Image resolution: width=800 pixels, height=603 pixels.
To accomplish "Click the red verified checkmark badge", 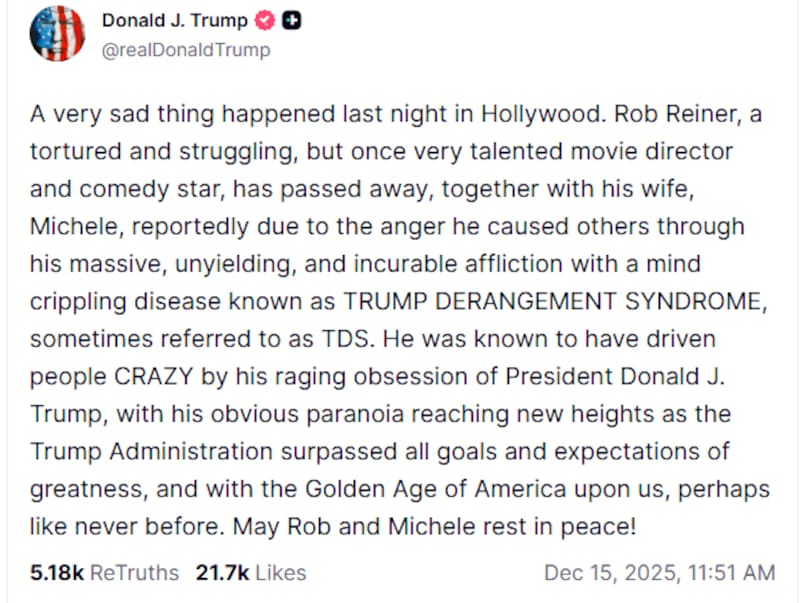I will [265, 21].
